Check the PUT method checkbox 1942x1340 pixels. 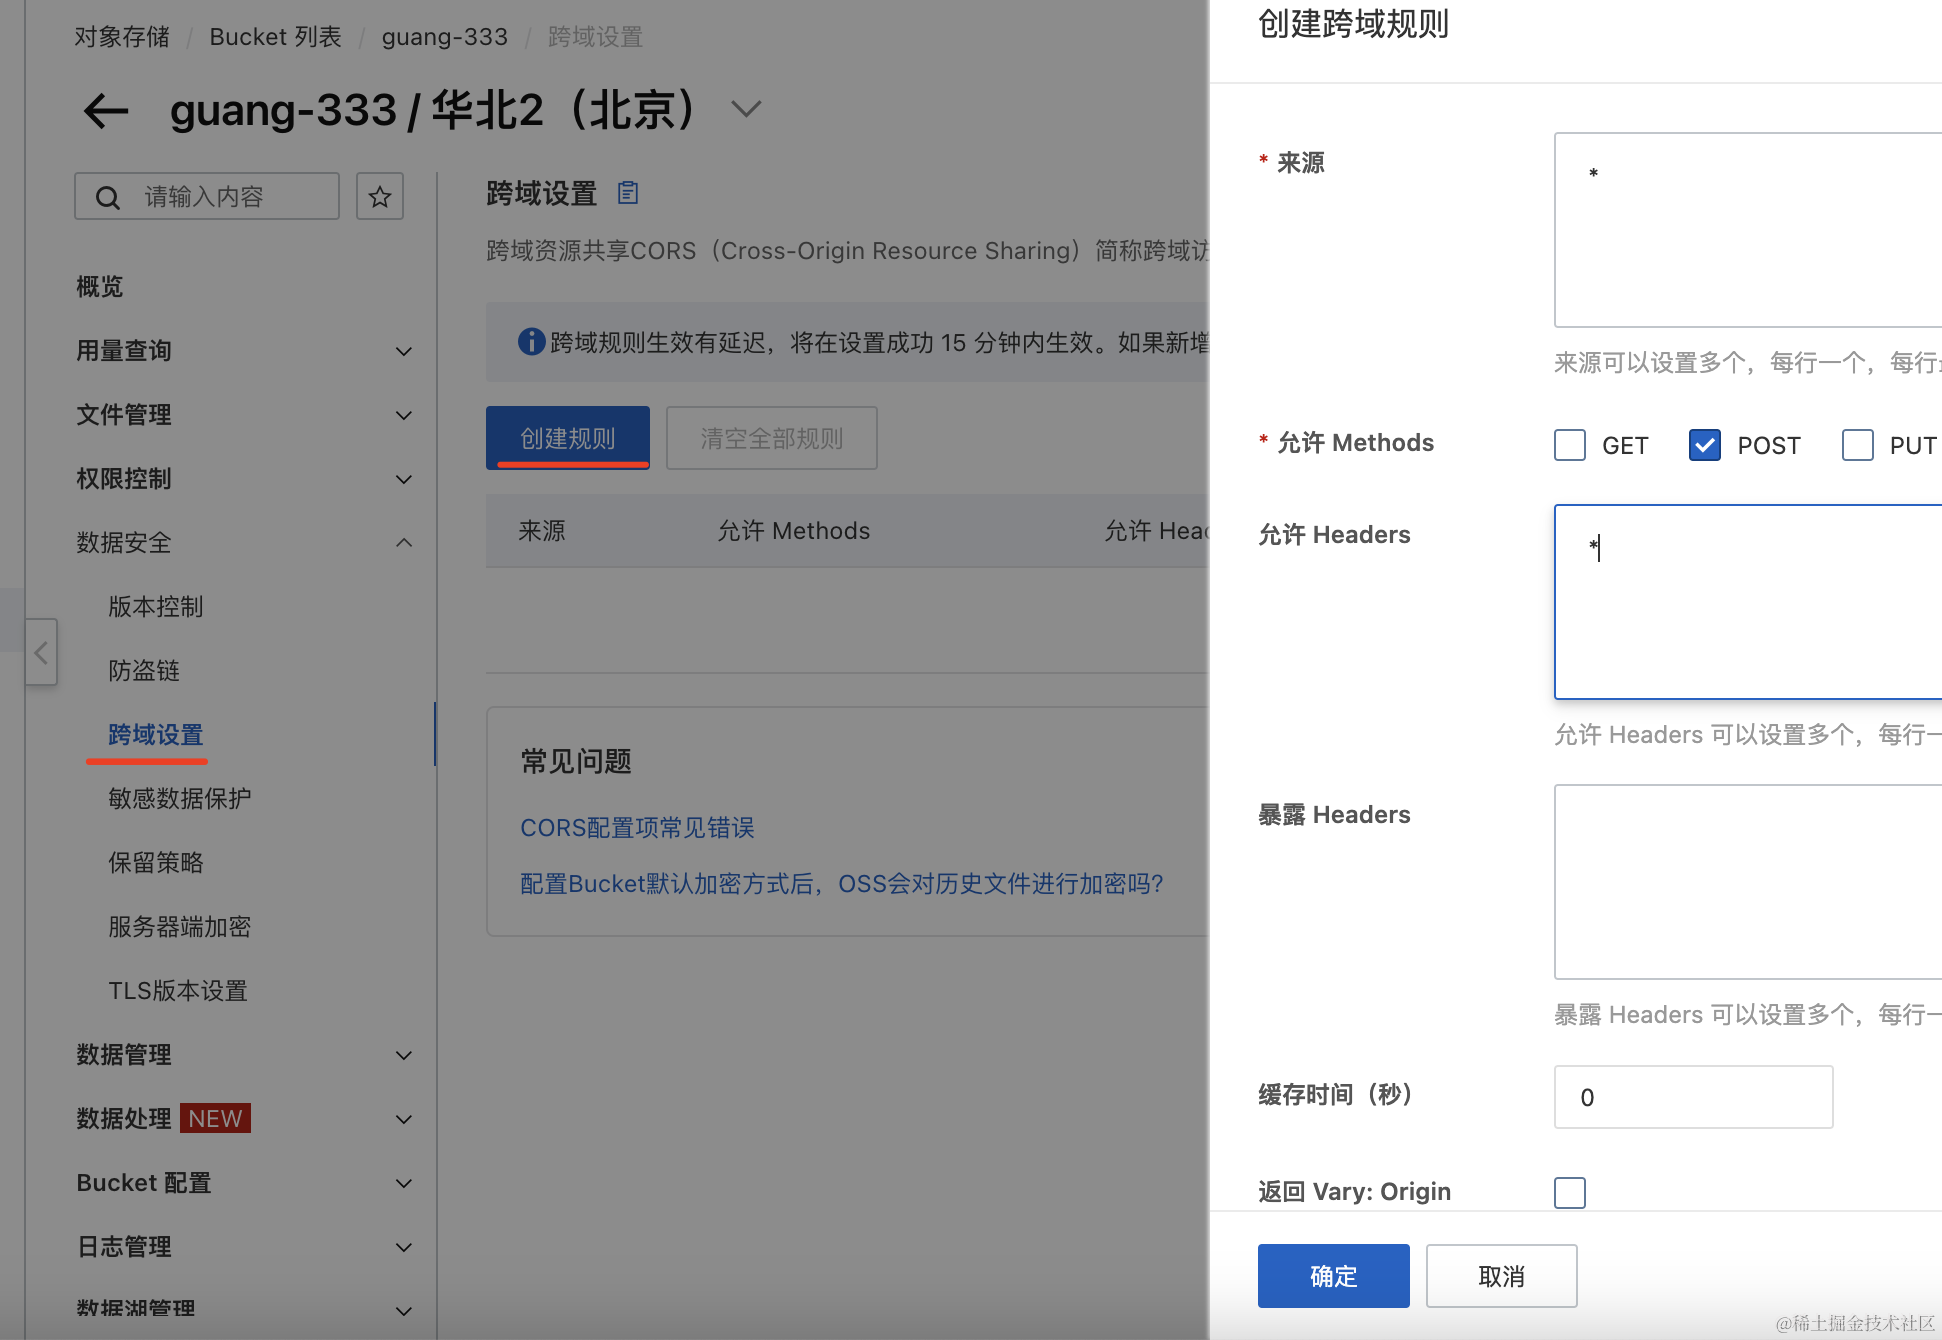(x=1857, y=445)
